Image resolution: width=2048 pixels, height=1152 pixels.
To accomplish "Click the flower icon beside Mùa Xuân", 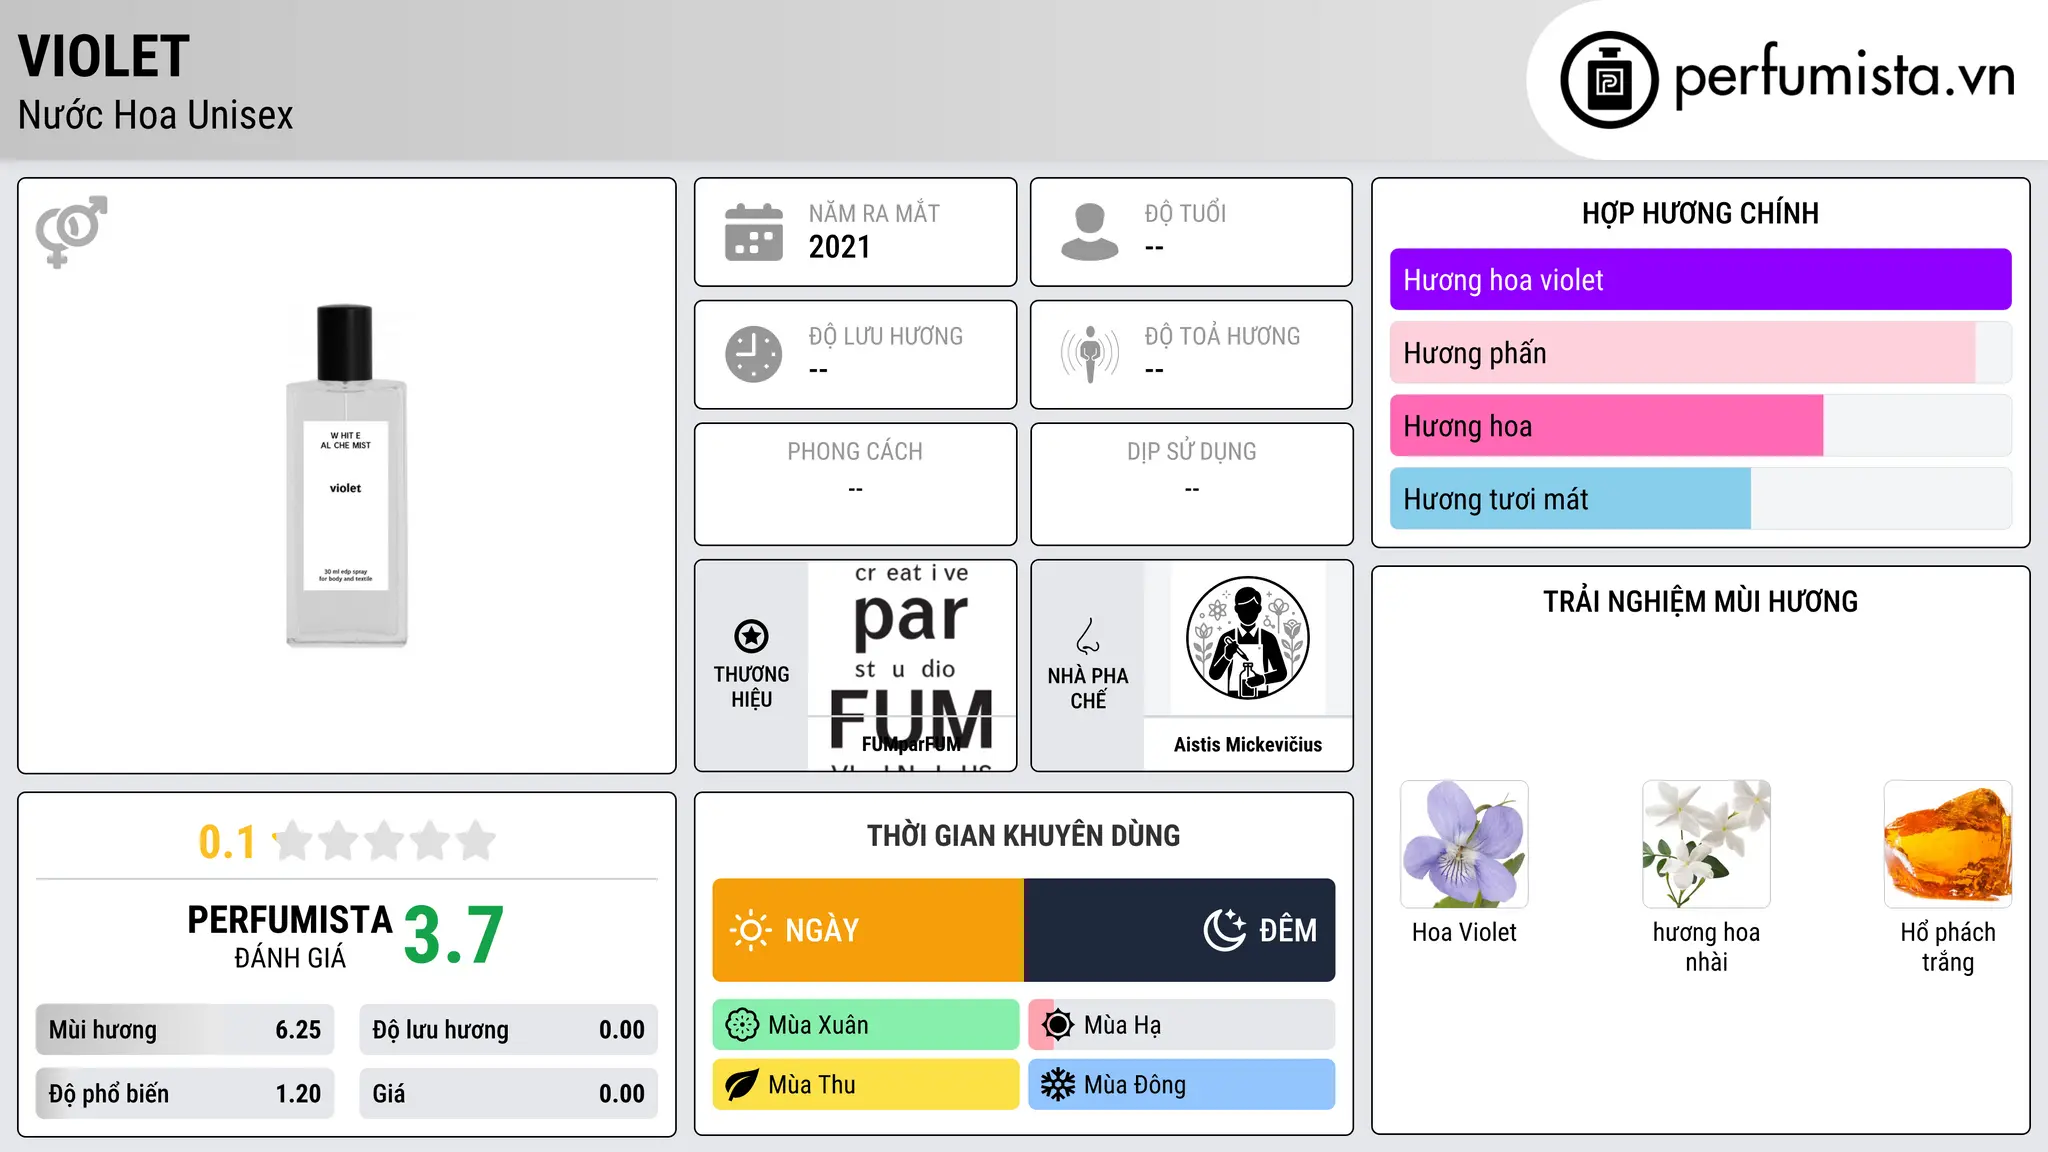I will (742, 1025).
